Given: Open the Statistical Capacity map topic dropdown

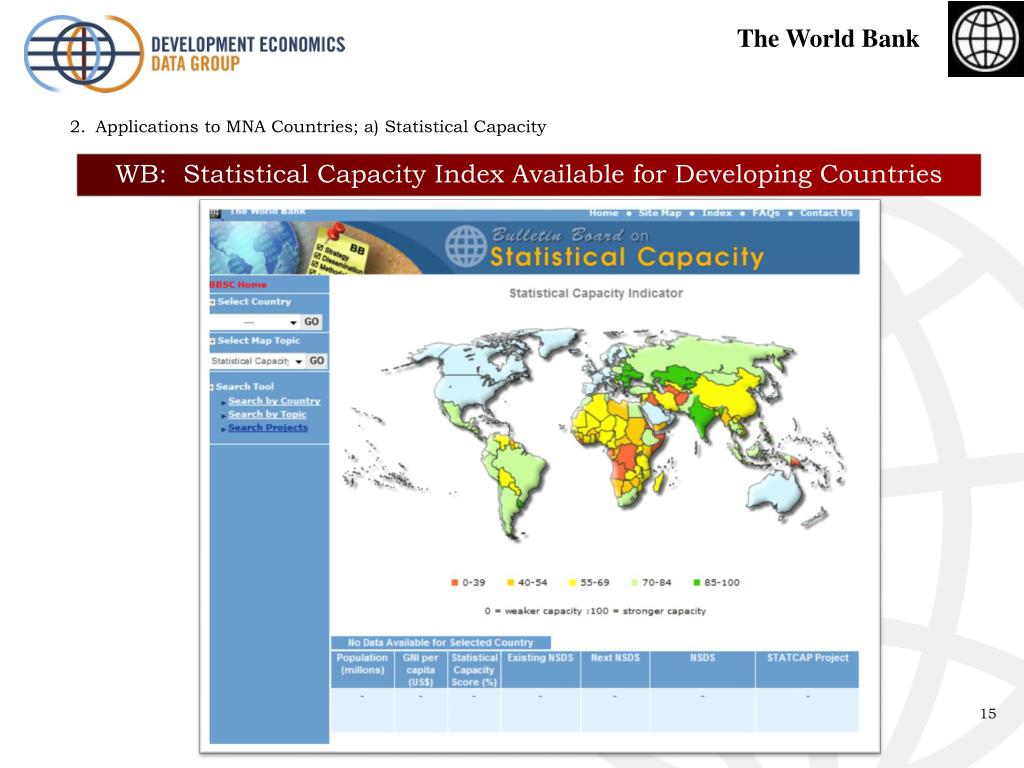Looking at the screenshot, I should [257, 361].
